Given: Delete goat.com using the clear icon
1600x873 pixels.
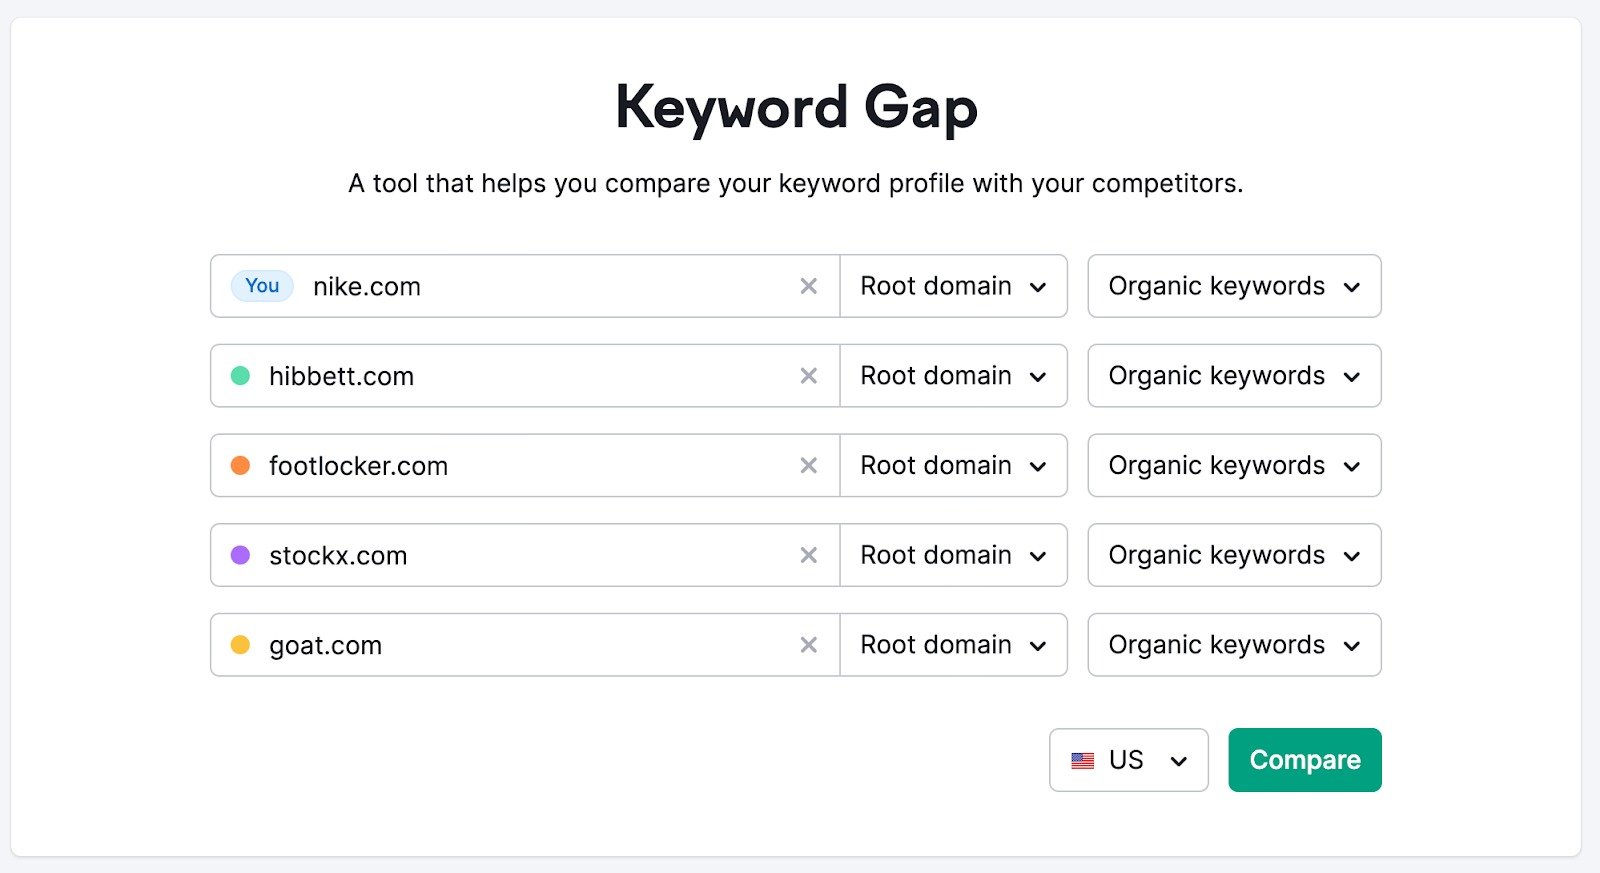Looking at the screenshot, I should coord(809,645).
